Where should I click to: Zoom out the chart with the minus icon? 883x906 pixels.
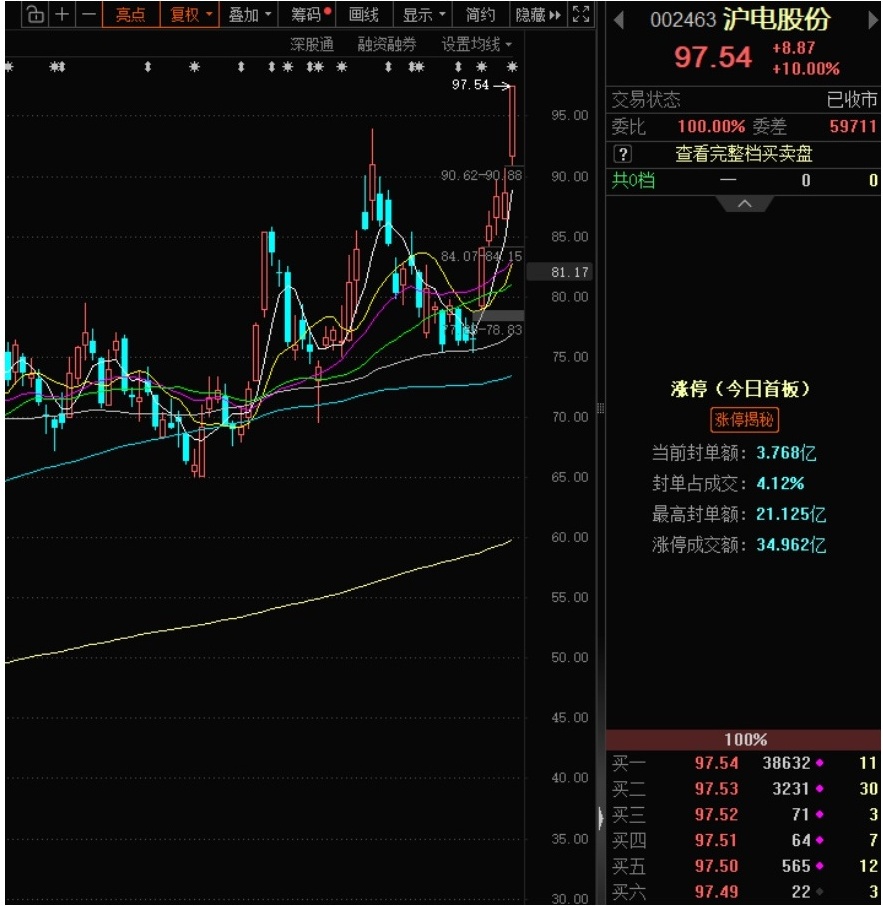pos(88,14)
